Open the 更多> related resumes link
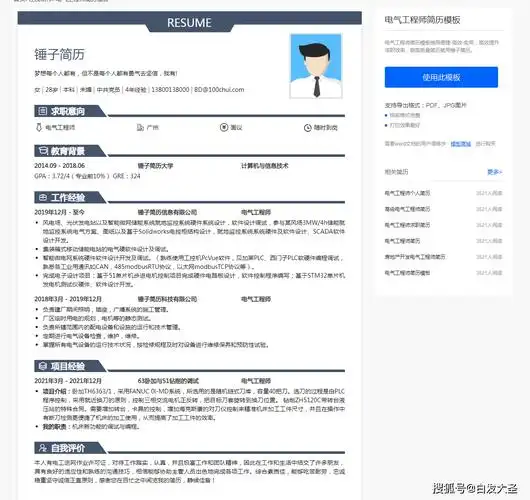Screen dimensions: 530x500 coord(495,172)
